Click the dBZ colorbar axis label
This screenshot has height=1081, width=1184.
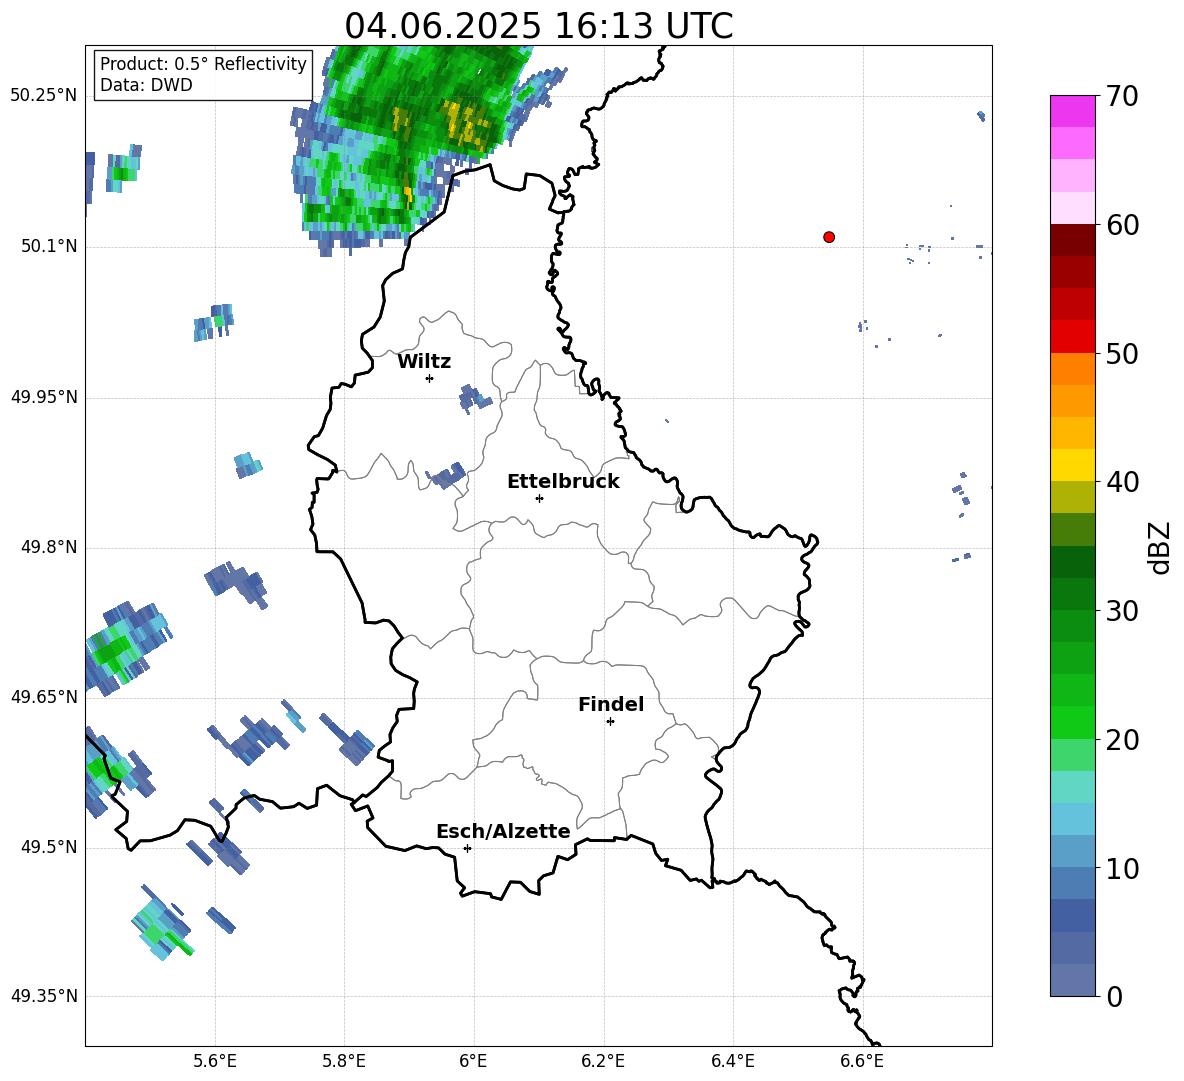point(1158,547)
